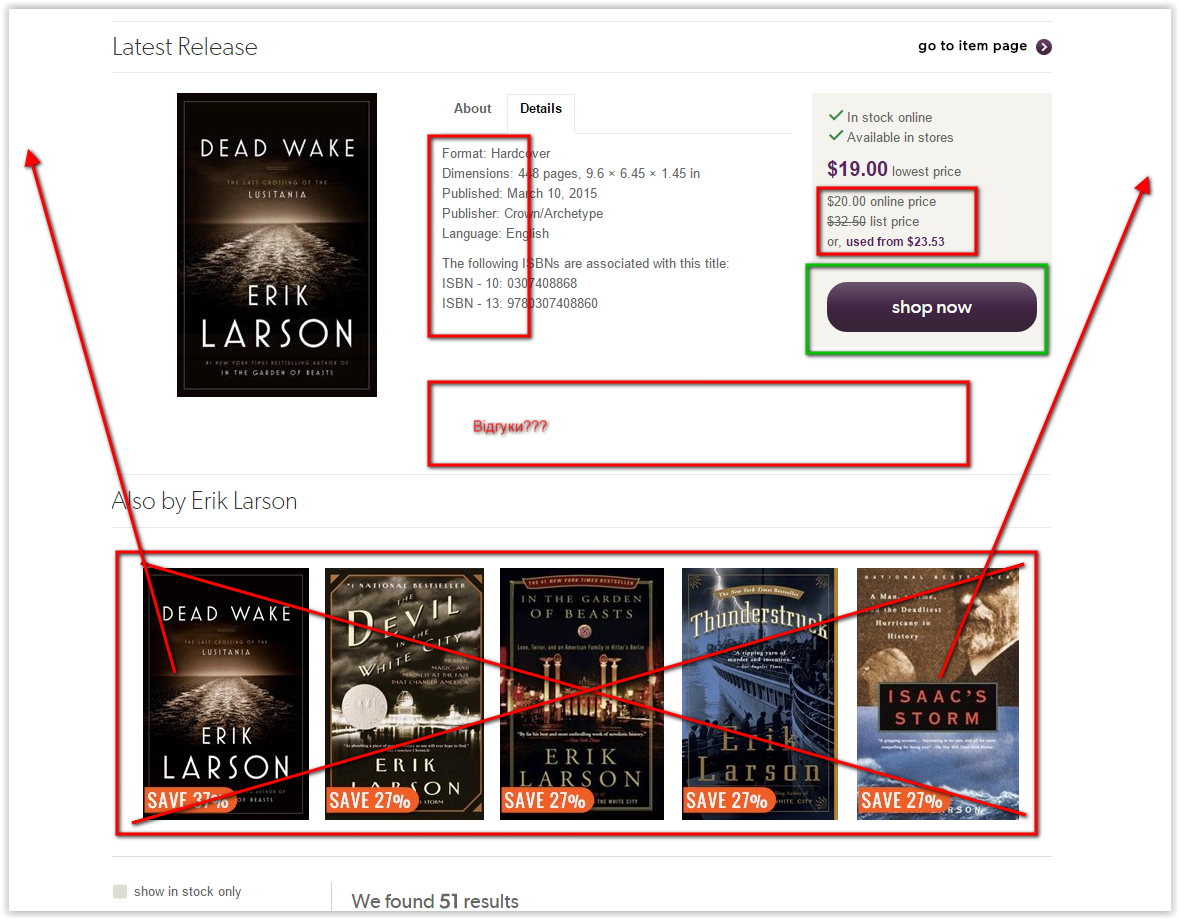Click the Language: English line
The image size is (1179, 919).
(x=496, y=234)
